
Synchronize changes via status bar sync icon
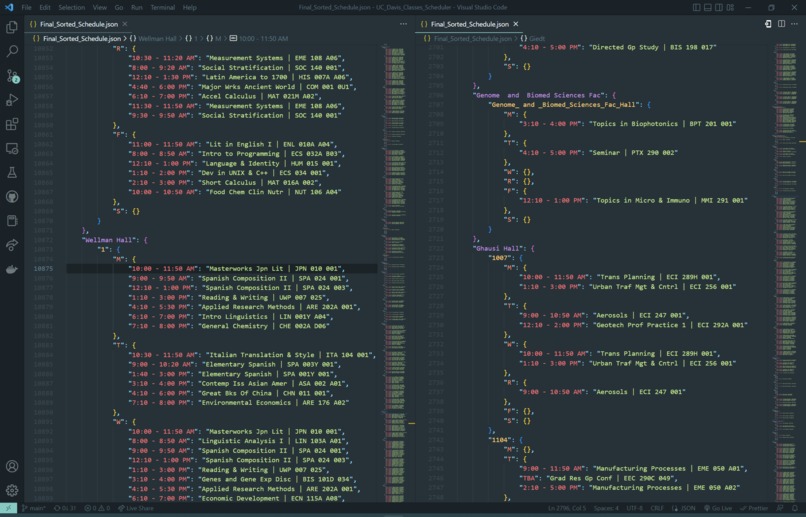click(65, 508)
